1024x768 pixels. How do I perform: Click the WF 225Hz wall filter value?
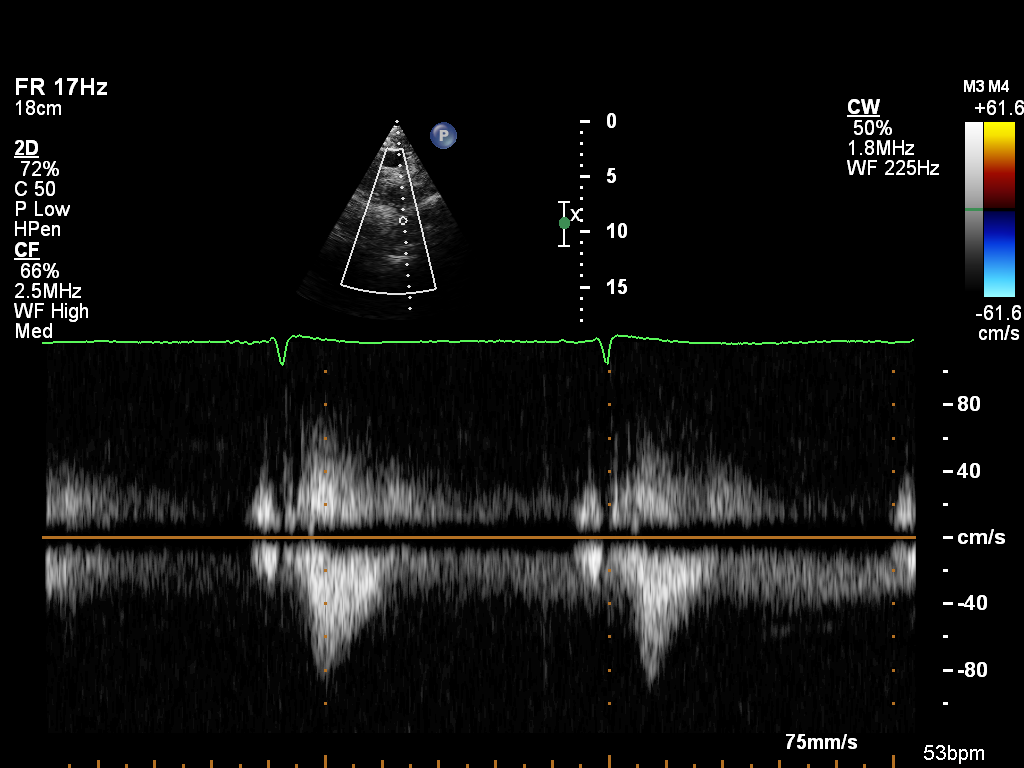coord(893,169)
